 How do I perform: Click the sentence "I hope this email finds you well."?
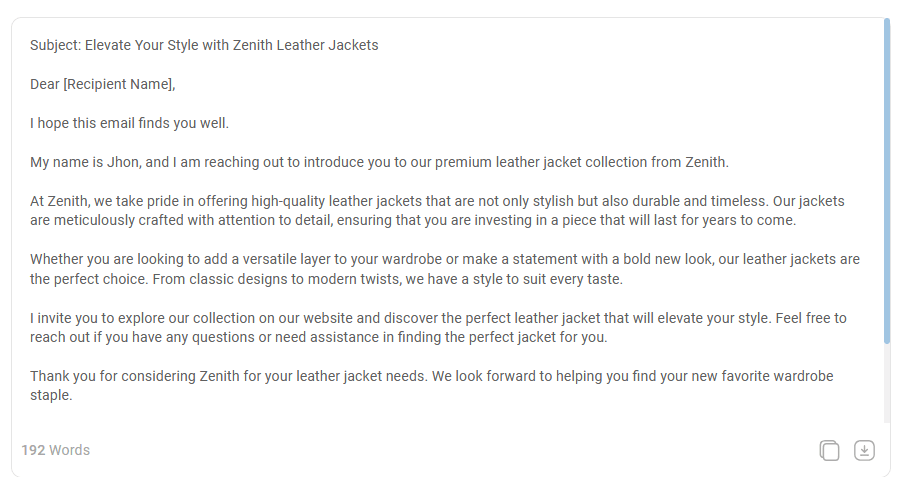(x=129, y=123)
